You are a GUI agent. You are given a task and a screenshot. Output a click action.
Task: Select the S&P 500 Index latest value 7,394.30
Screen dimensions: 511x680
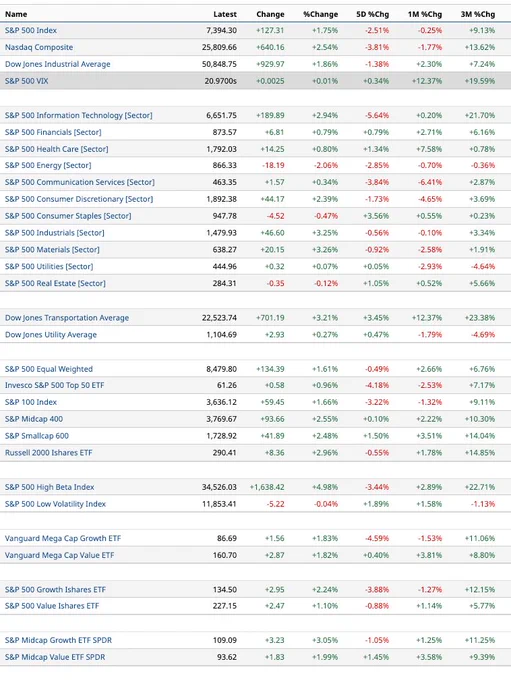[x=221, y=30]
